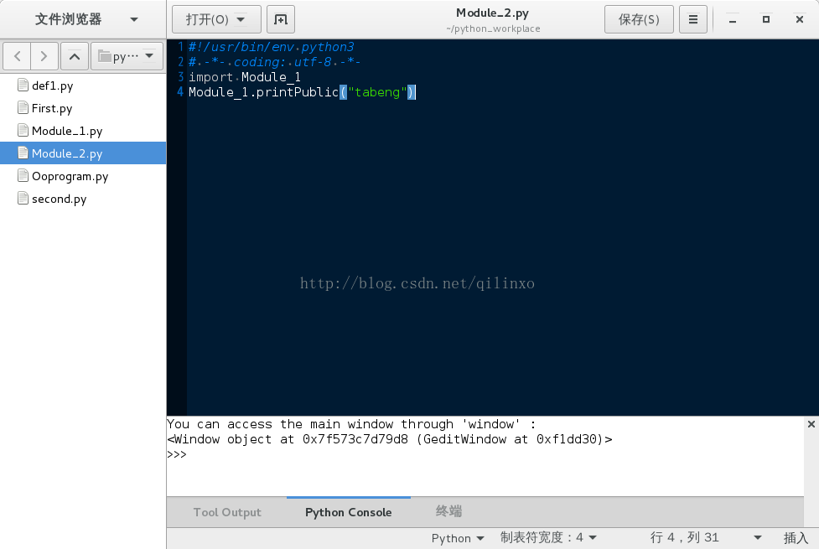Change Python language mode in status bar
Image resolution: width=819 pixels, height=549 pixels.
pos(458,538)
